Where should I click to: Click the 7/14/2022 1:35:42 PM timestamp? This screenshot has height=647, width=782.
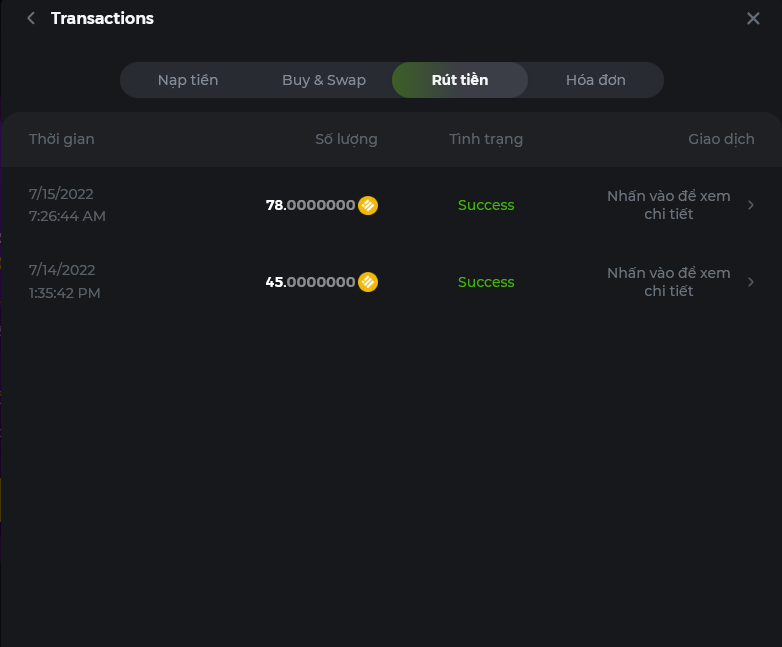coord(65,281)
